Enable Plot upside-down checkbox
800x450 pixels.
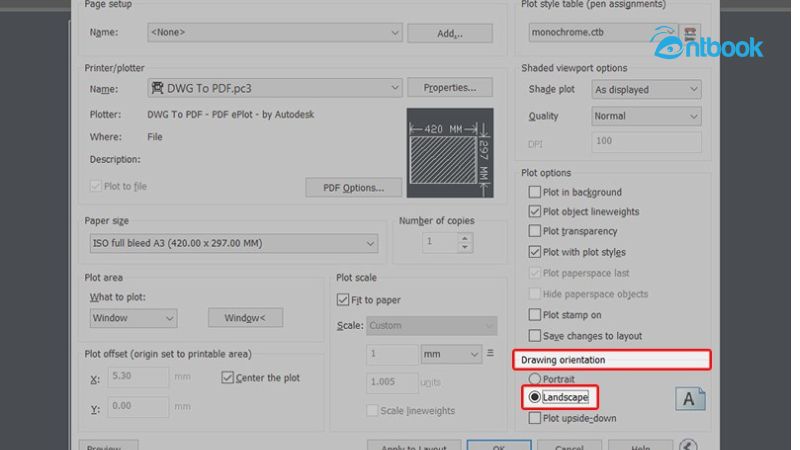[534, 418]
